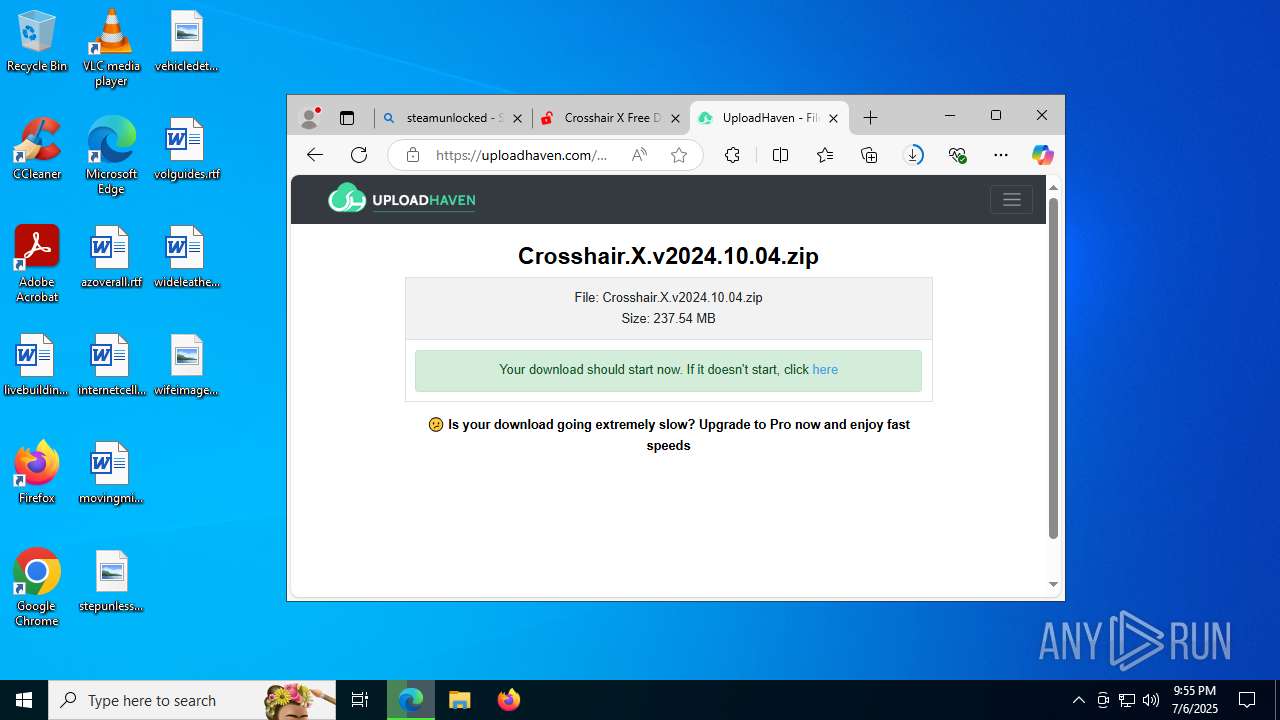Close the Crosshair X tab
The width and height of the screenshot is (1280, 720).
pos(675,118)
